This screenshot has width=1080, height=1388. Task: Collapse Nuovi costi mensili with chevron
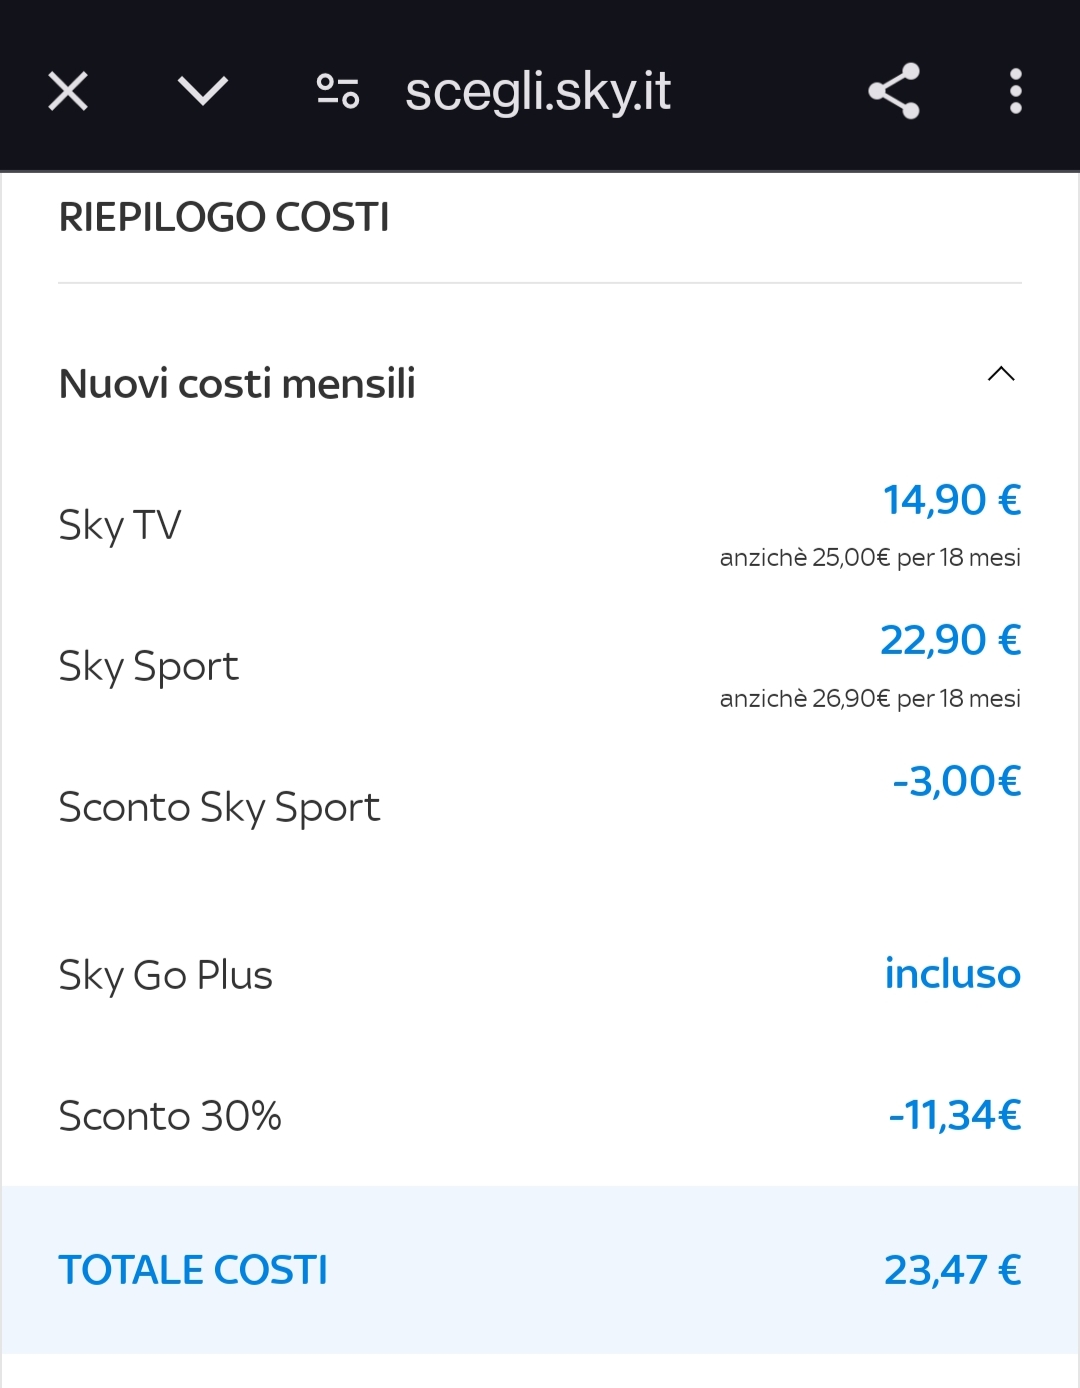coord(1001,374)
